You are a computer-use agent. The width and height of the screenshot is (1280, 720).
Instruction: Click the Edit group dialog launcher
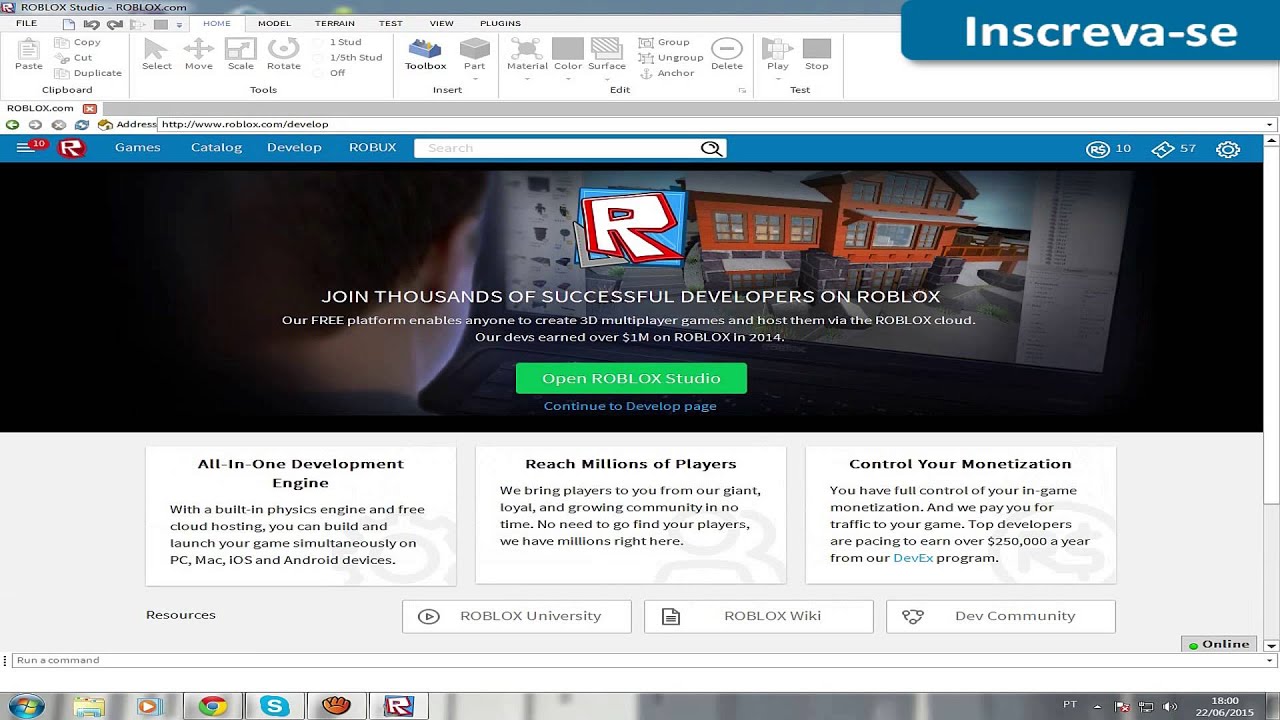point(742,90)
